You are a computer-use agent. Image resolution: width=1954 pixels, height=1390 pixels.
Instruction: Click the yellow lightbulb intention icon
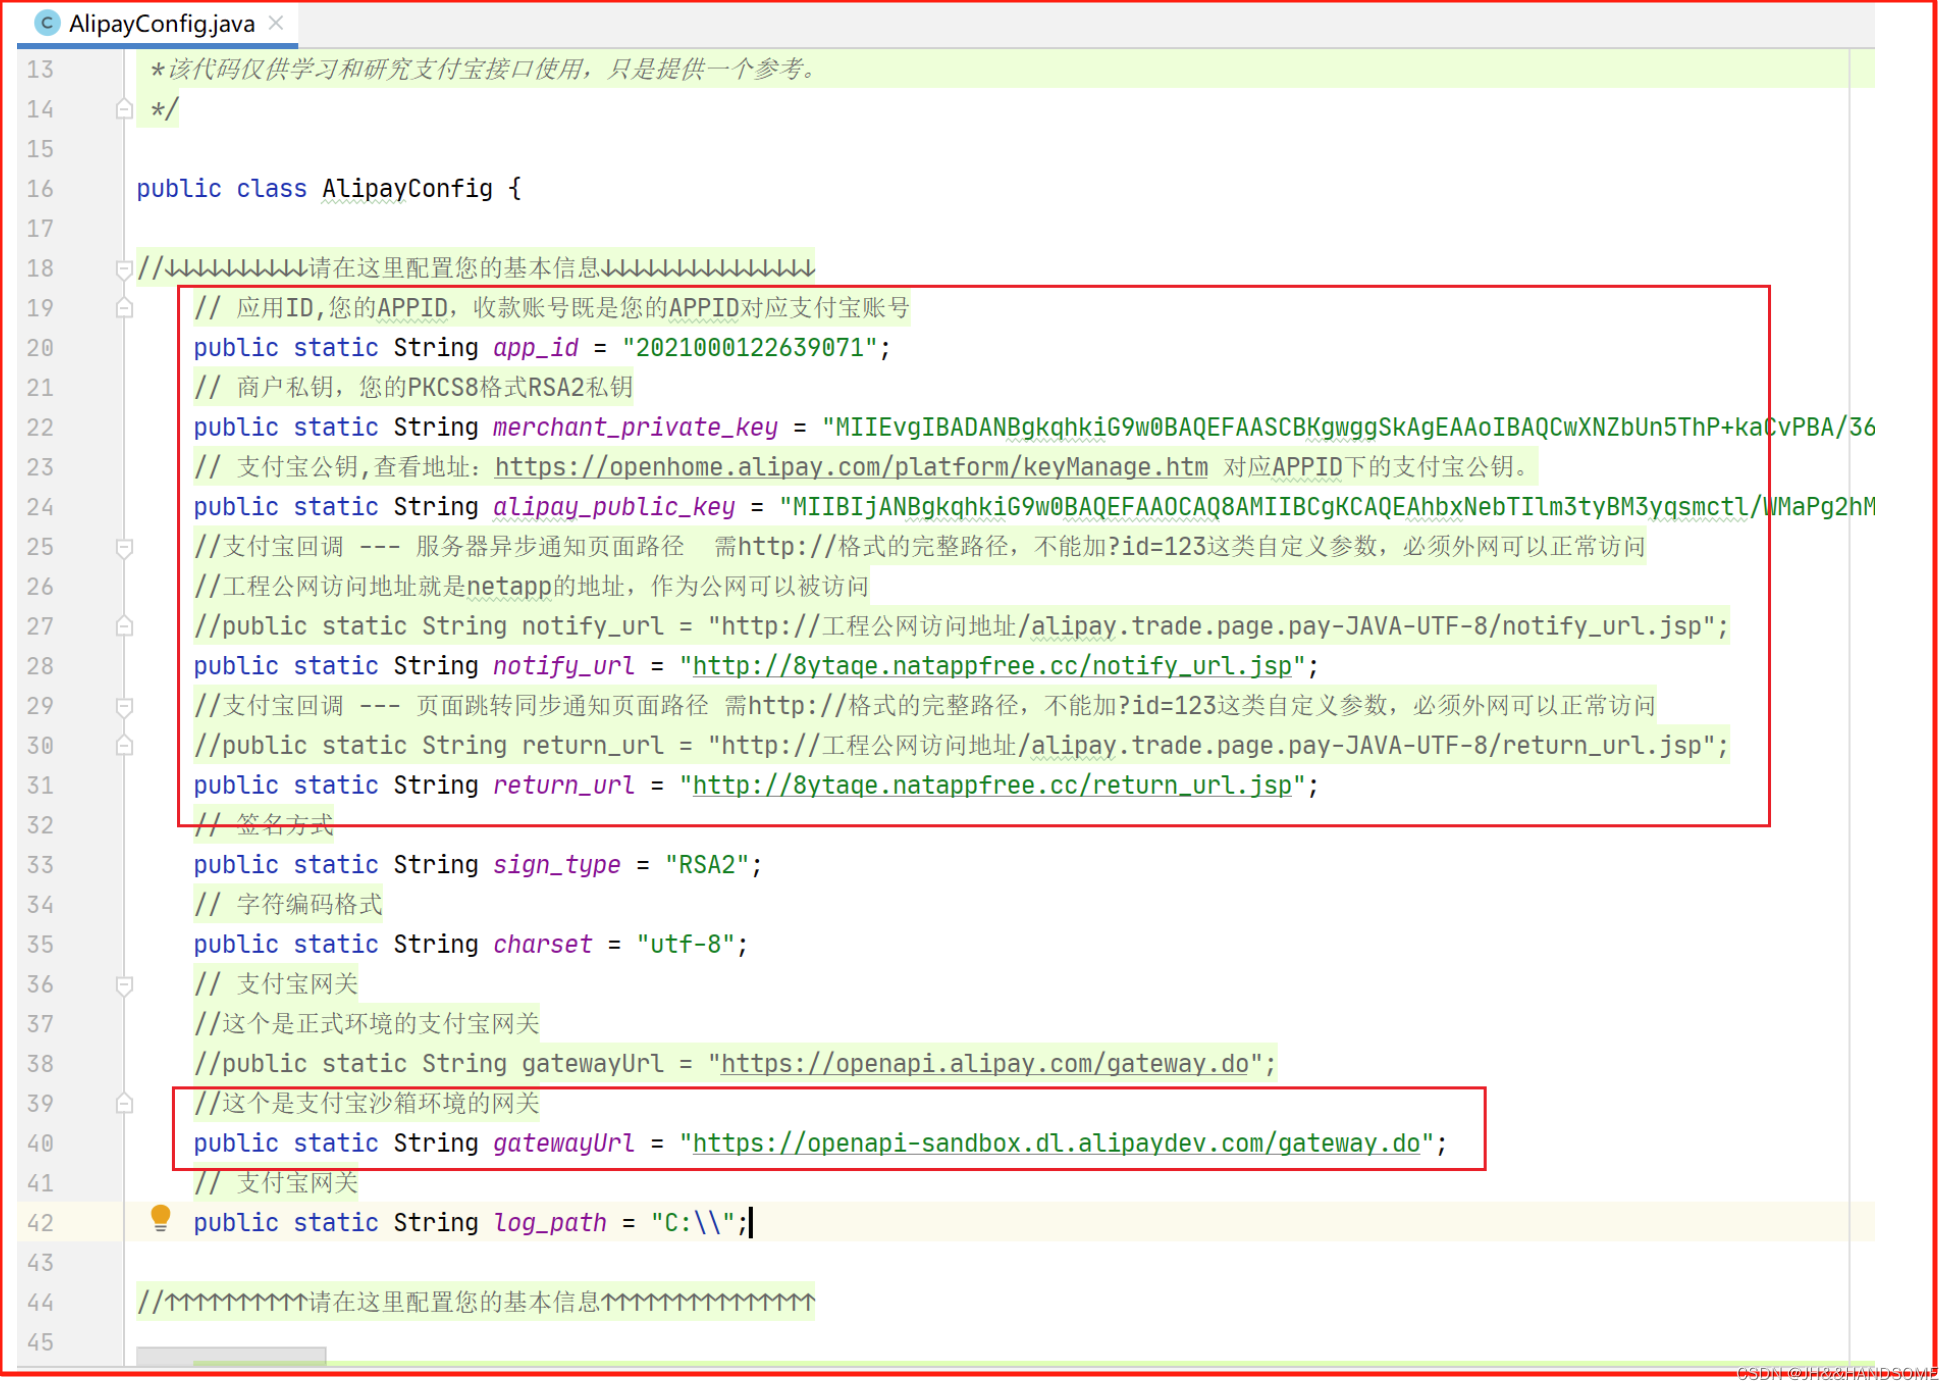pos(160,1218)
